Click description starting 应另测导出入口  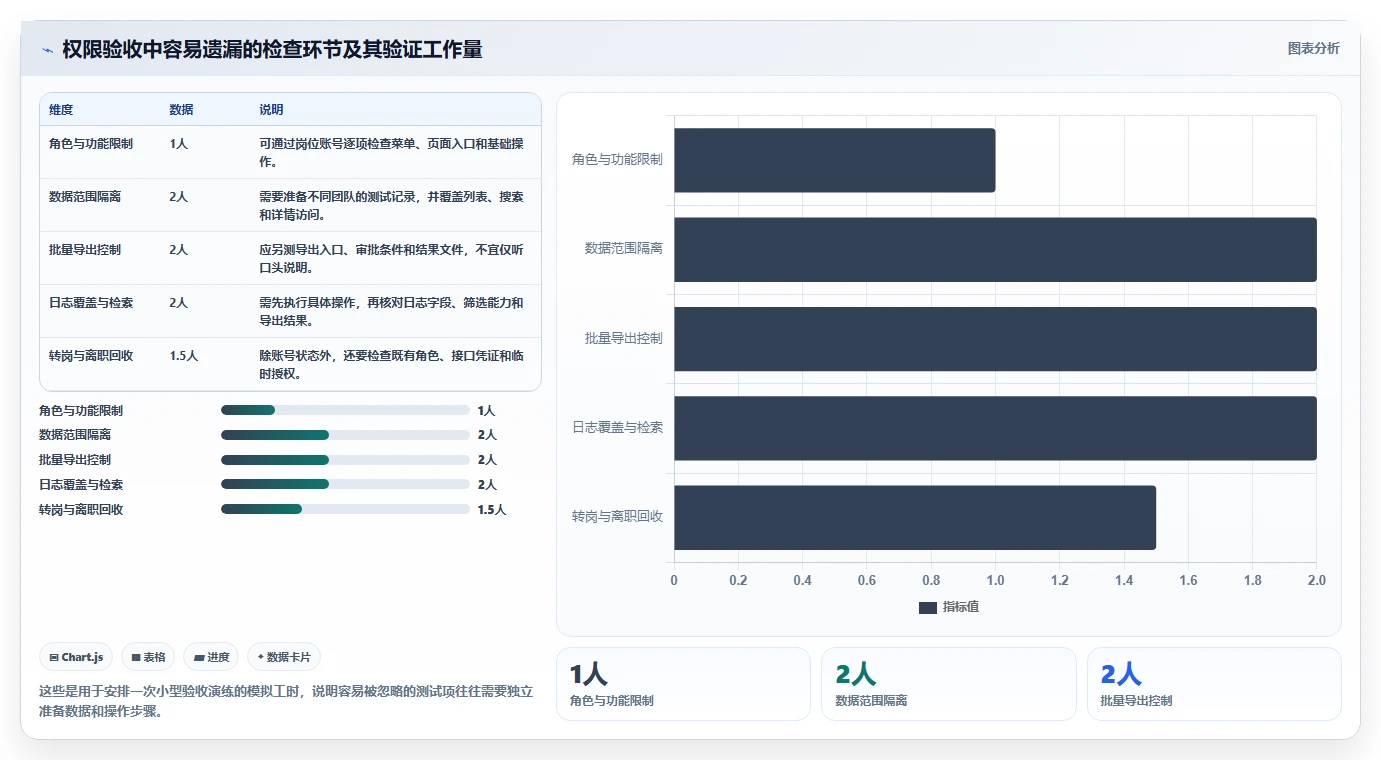(391, 258)
